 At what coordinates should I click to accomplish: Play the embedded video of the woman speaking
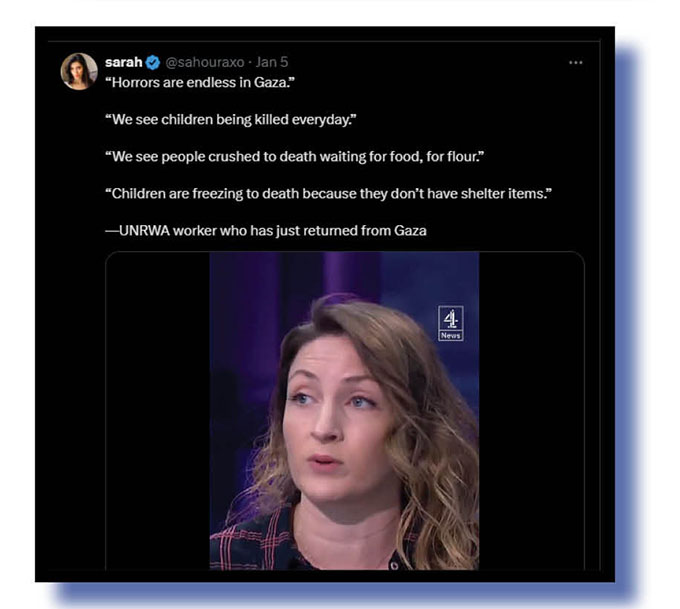tap(344, 411)
